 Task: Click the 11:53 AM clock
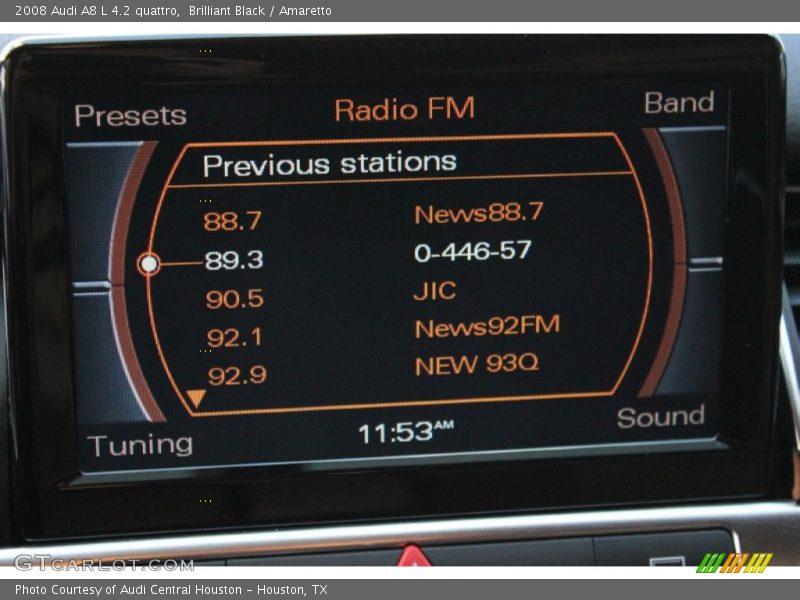tap(406, 432)
